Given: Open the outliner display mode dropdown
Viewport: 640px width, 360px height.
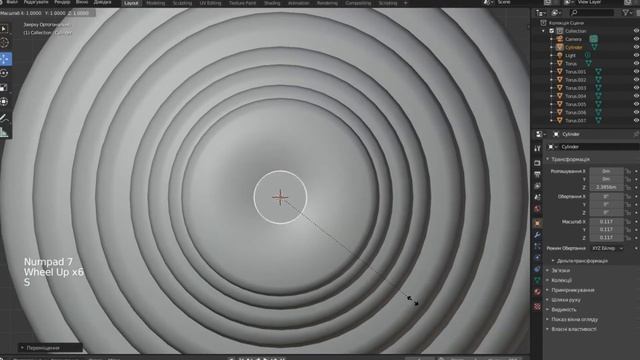Looking at the screenshot, I should [x=542, y=13].
